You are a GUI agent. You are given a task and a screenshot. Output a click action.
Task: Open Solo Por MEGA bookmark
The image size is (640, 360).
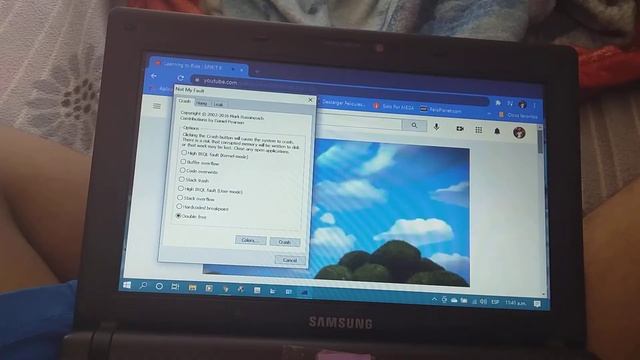(x=393, y=107)
